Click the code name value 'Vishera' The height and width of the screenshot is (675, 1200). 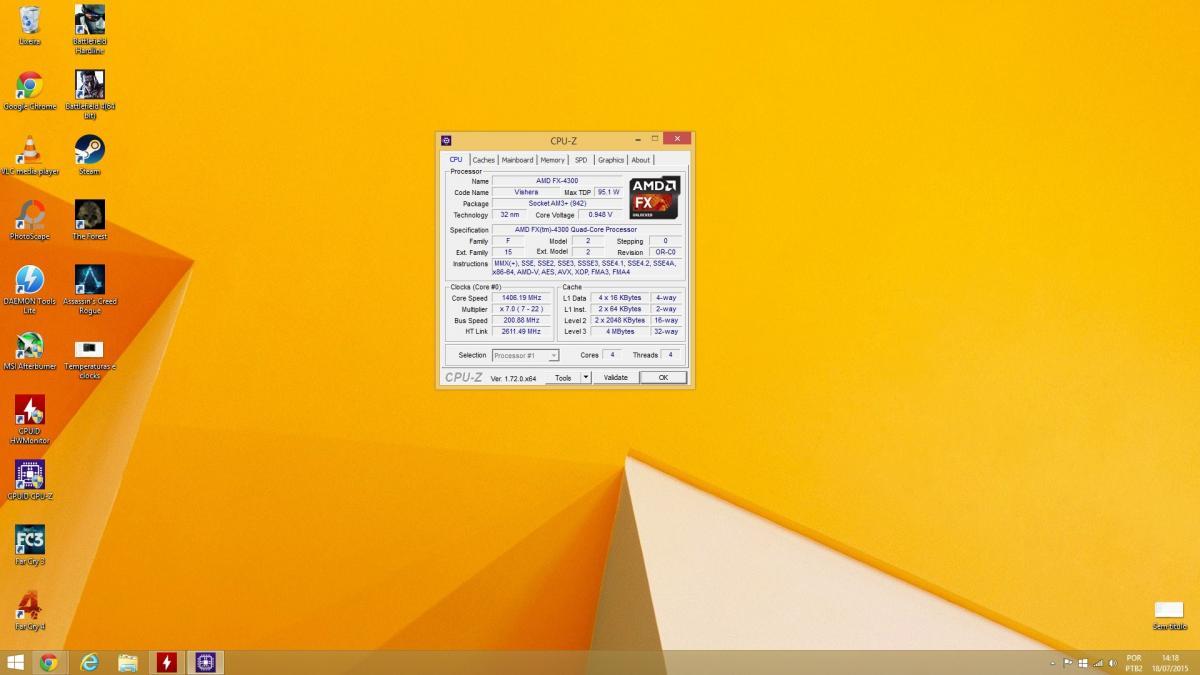[526, 192]
